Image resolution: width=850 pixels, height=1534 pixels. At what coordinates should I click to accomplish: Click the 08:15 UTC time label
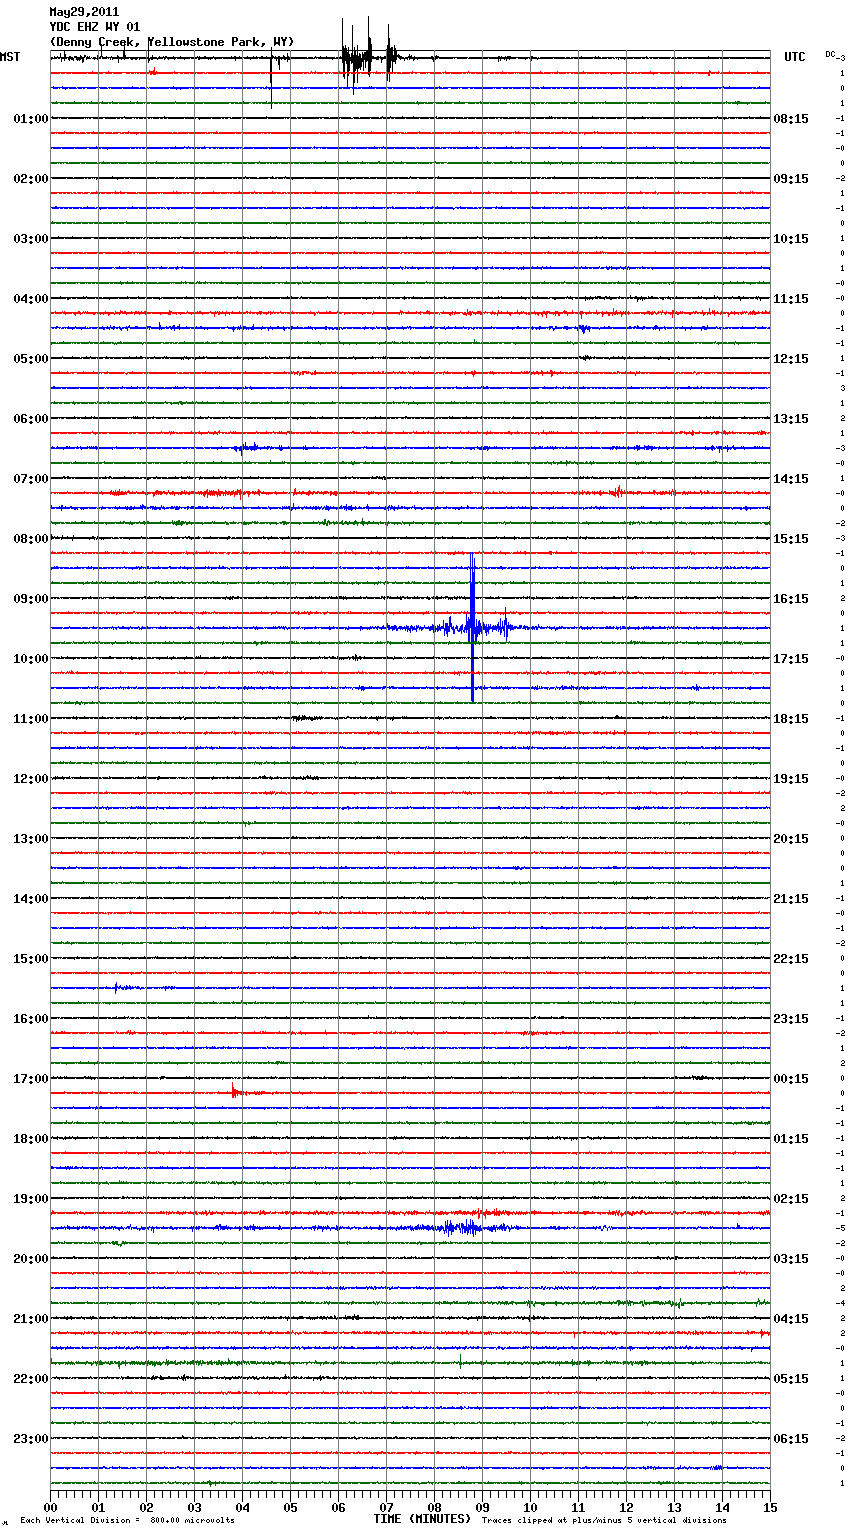click(791, 119)
